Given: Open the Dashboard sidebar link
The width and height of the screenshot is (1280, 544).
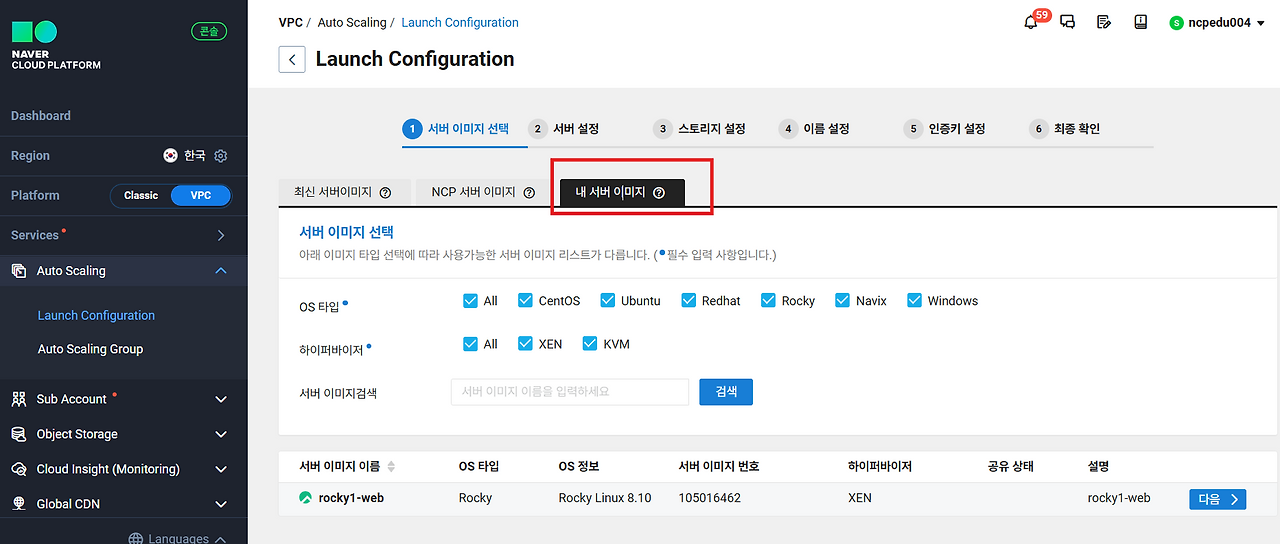Looking at the screenshot, I should [x=41, y=116].
